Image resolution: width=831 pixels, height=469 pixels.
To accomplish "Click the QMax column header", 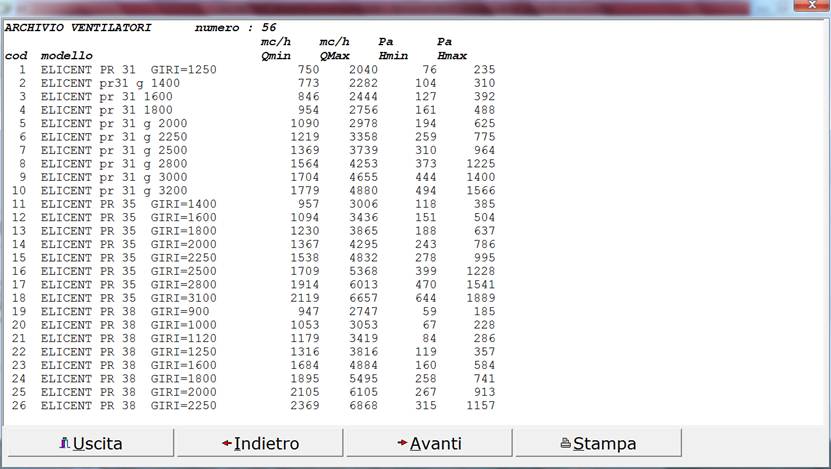I will [x=334, y=56].
